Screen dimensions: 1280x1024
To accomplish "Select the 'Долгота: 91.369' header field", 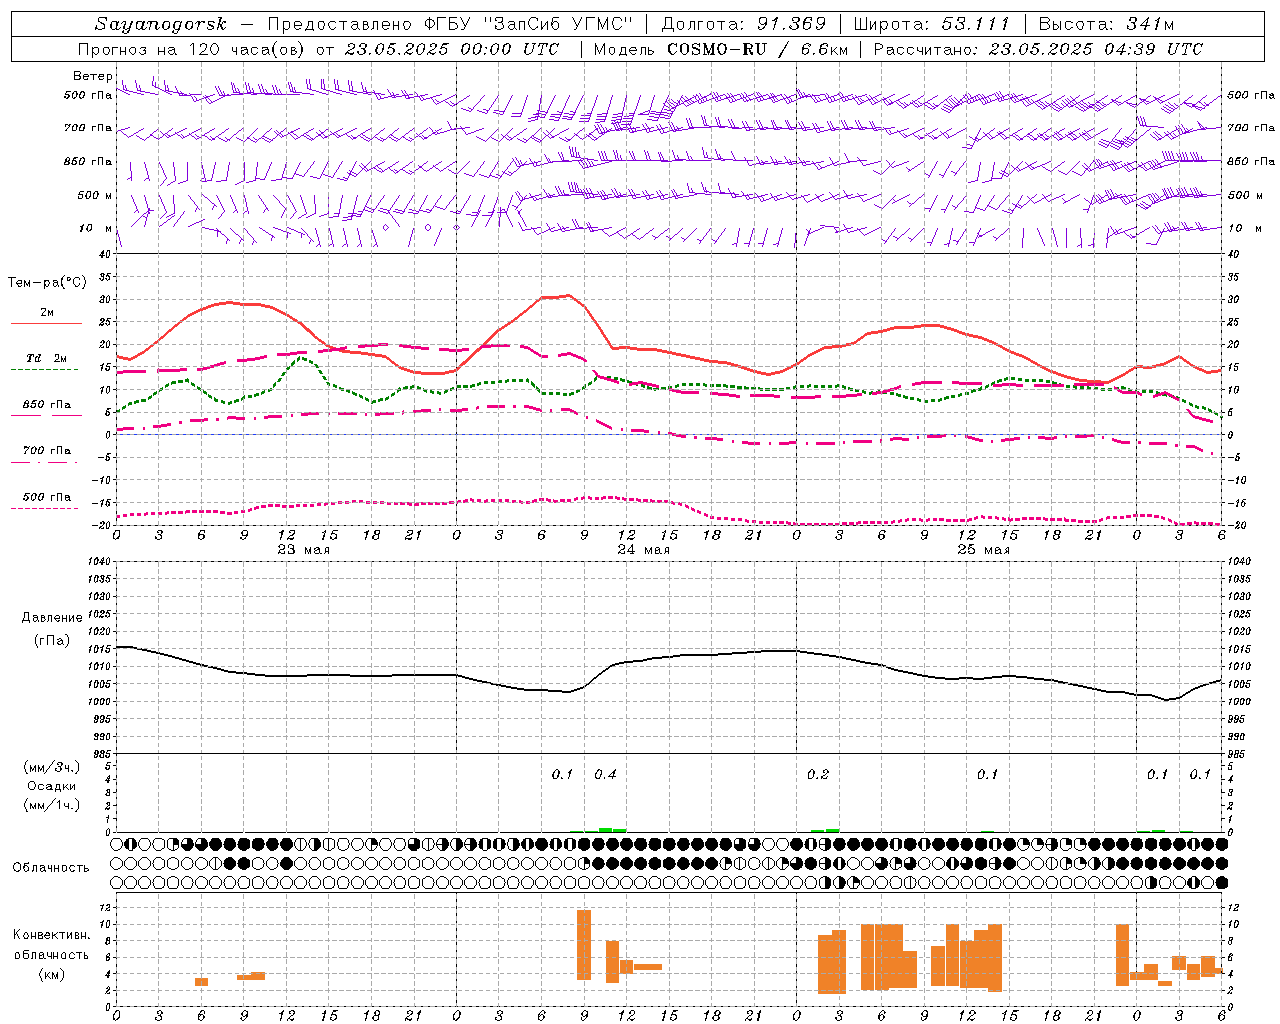I will 744,24.
